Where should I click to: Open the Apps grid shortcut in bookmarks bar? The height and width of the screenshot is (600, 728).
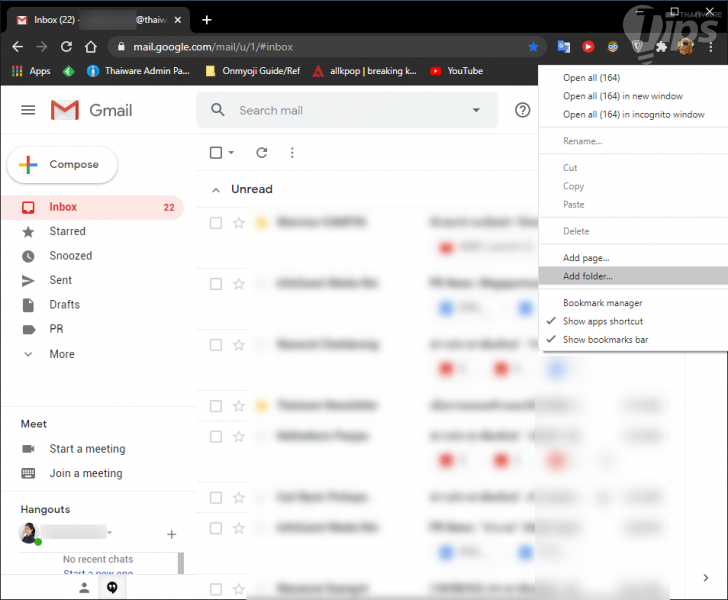click(31, 71)
